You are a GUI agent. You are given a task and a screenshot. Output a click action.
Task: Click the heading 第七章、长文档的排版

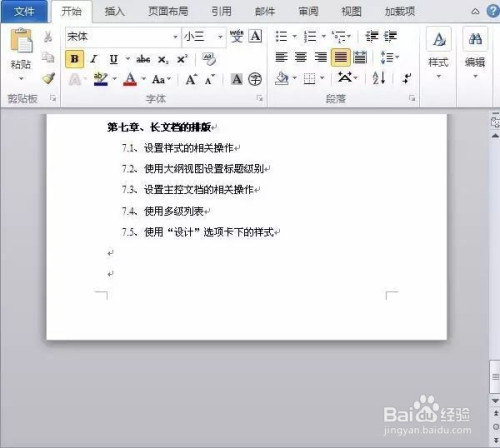pyautogui.click(x=159, y=127)
